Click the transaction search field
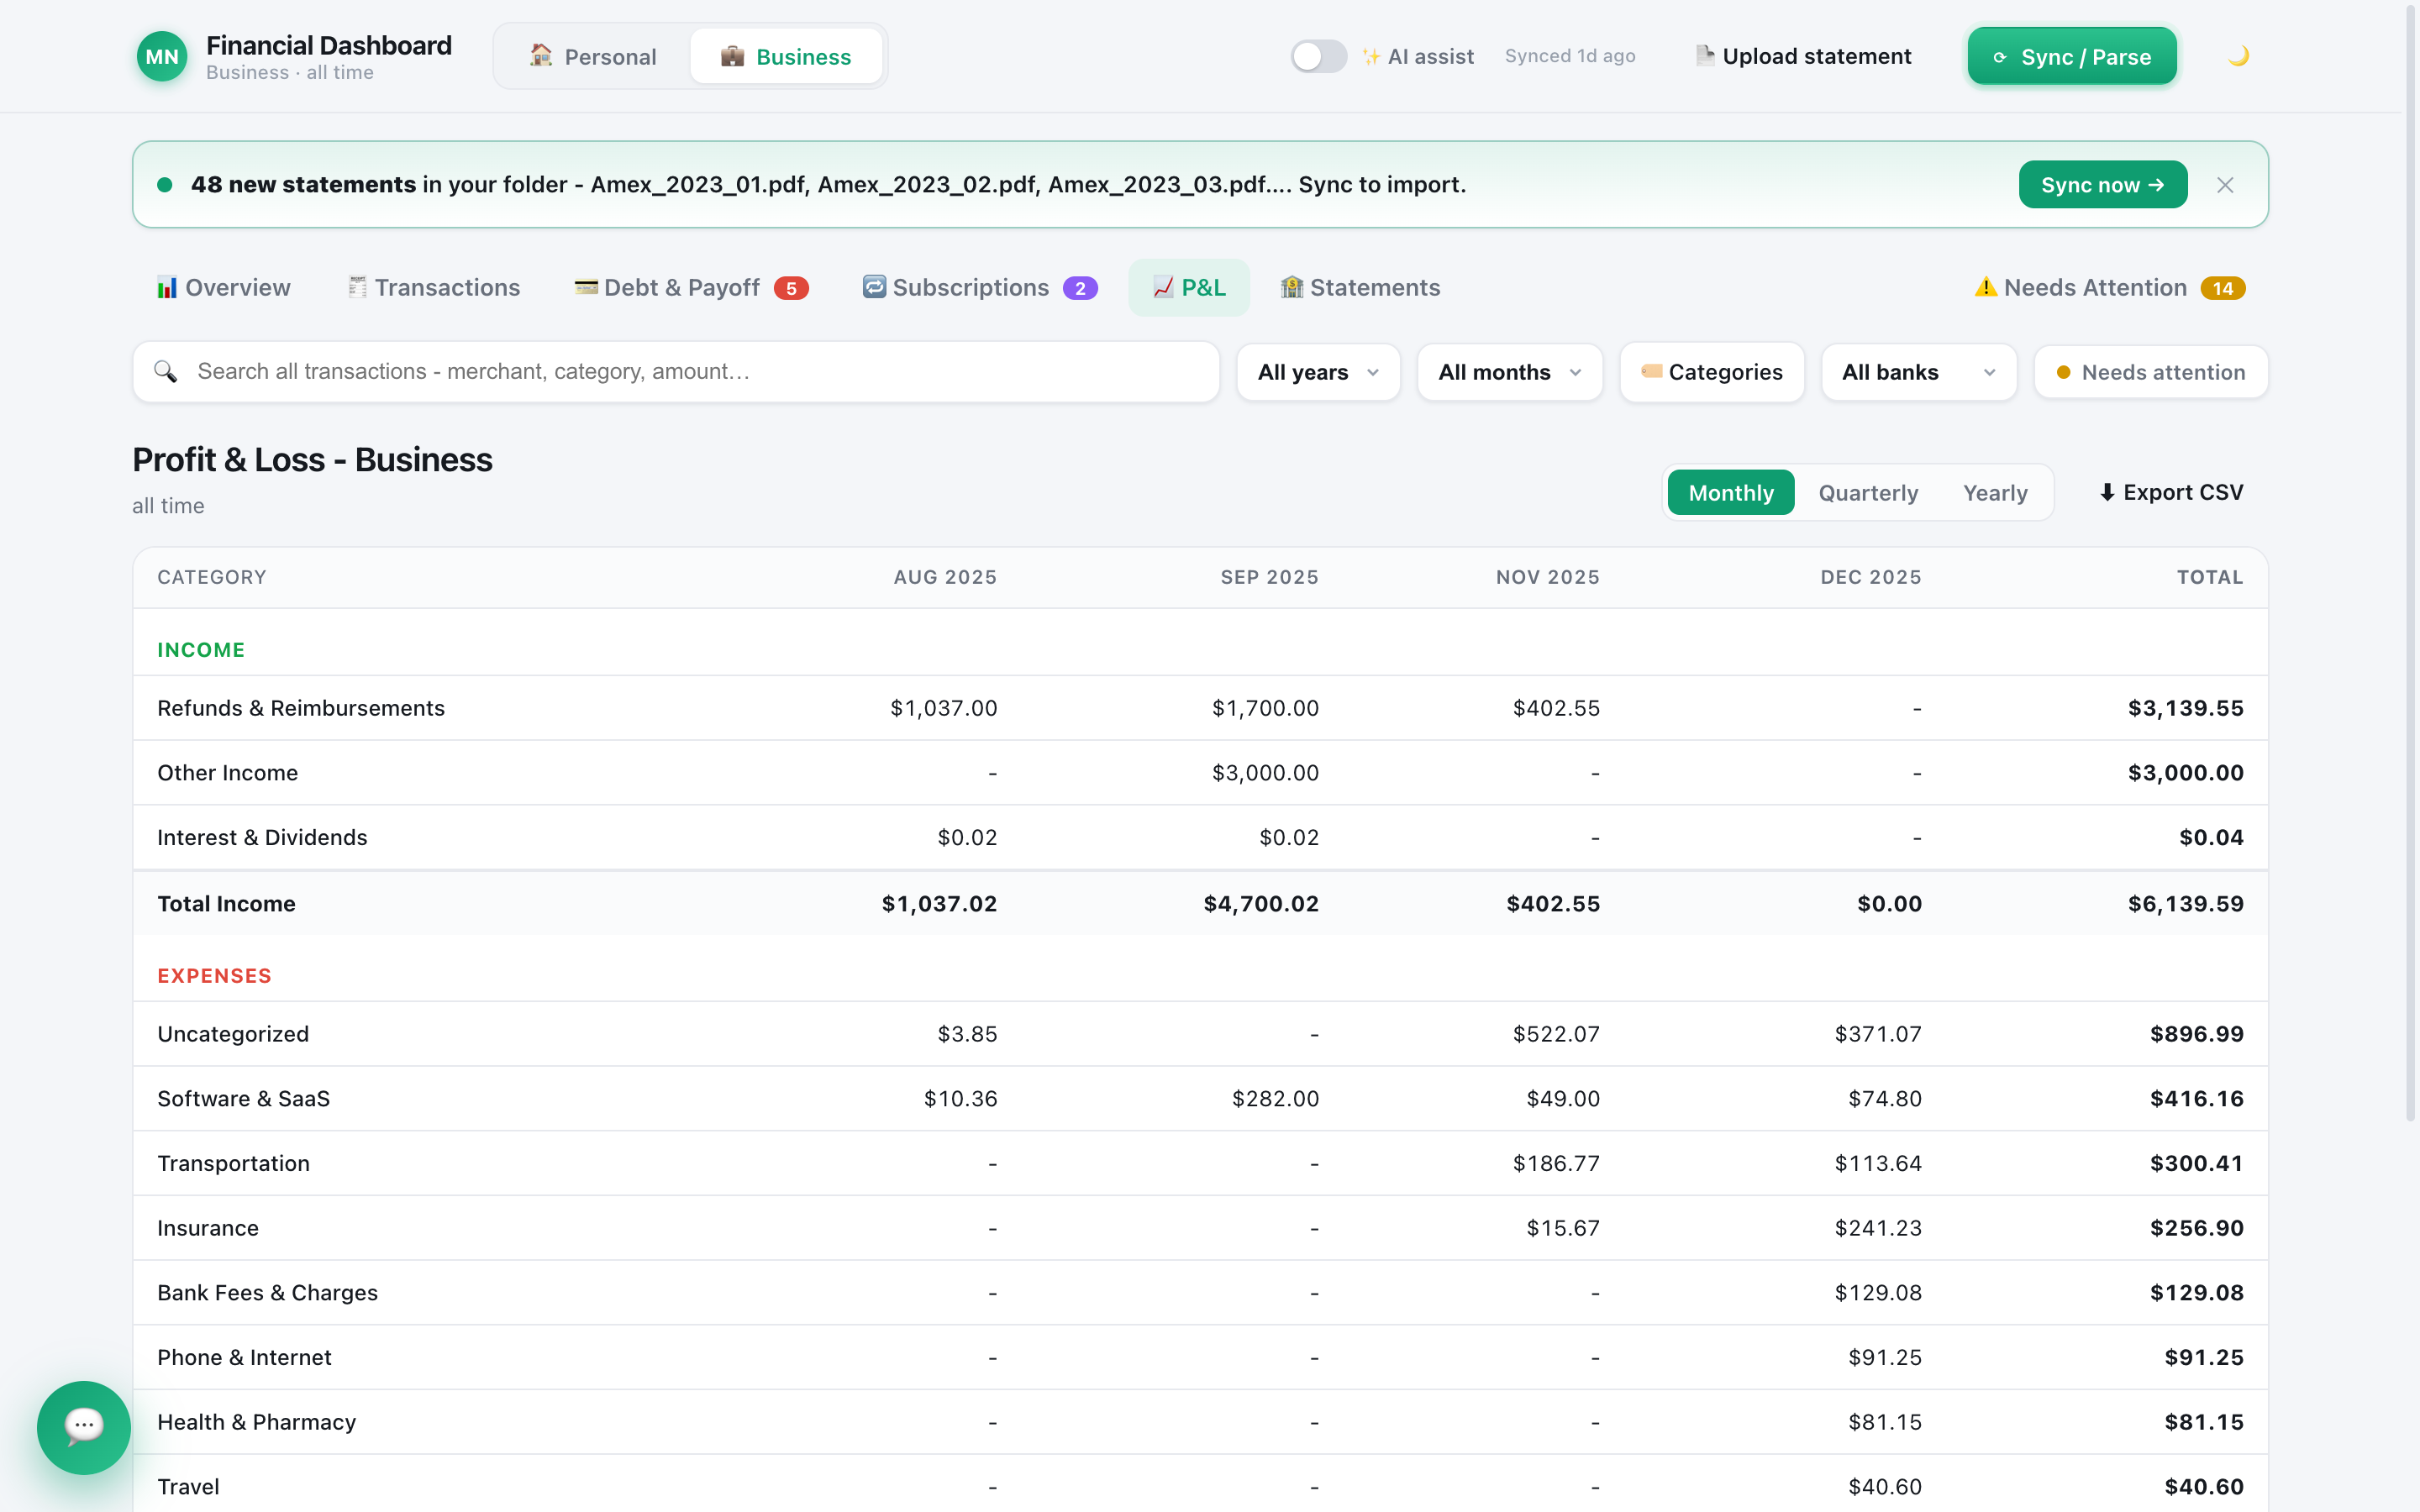The width and height of the screenshot is (2420, 1512). click(676, 372)
